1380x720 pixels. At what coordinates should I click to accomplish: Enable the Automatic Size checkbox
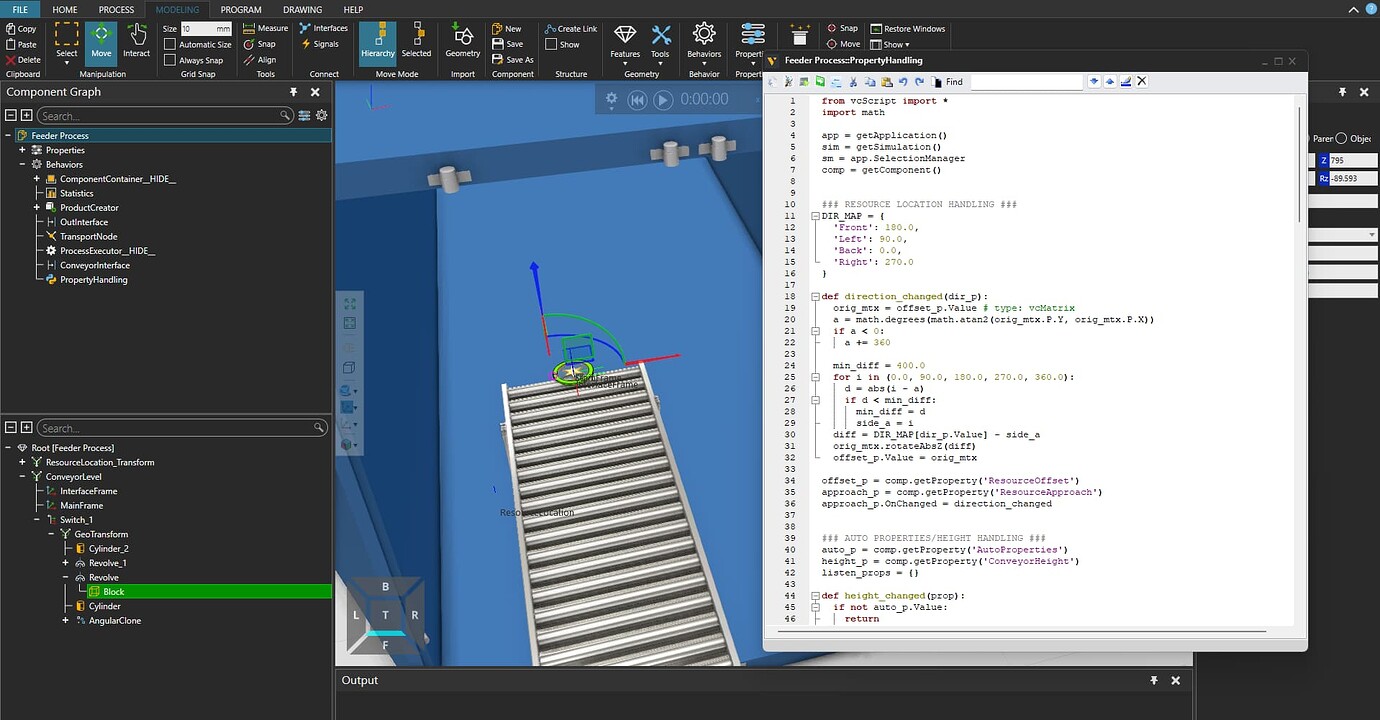click(x=170, y=44)
